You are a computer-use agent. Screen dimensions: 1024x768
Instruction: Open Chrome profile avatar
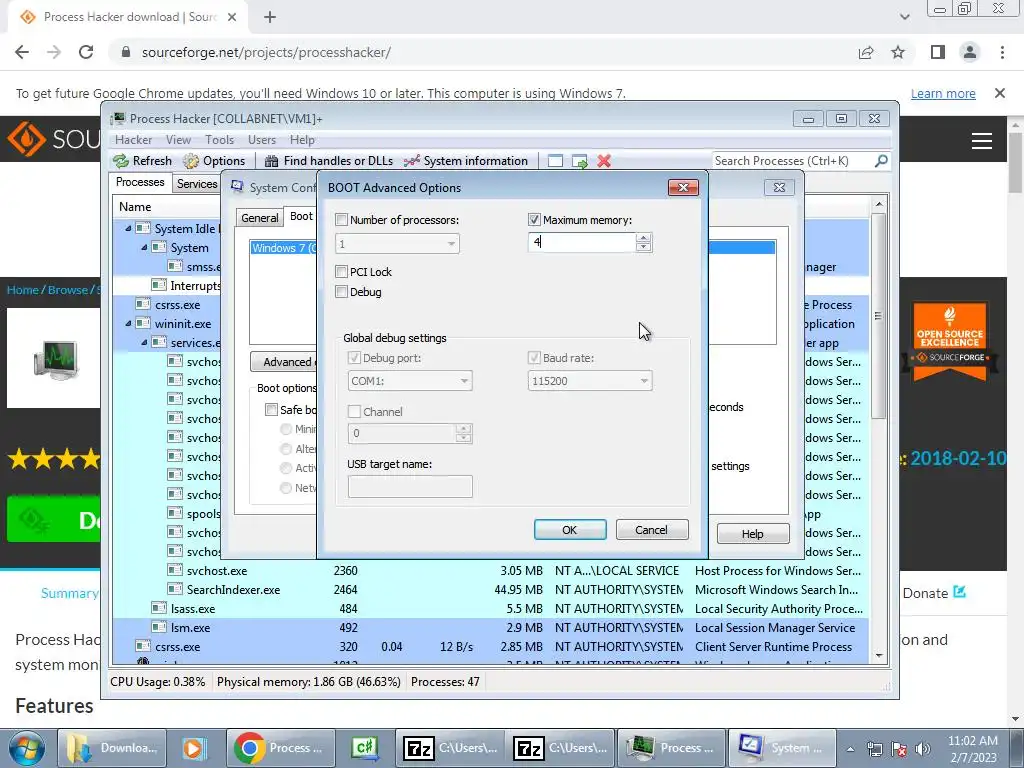coord(970,52)
